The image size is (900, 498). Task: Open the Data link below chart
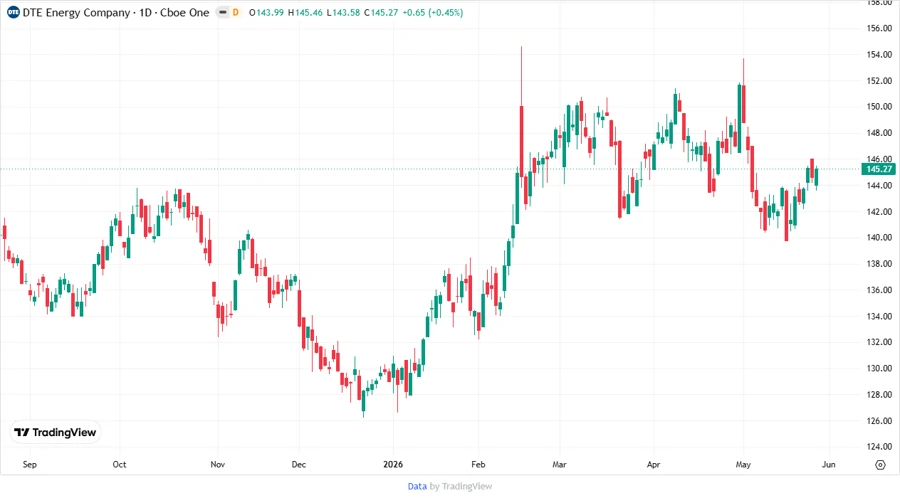[x=417, y=487]
